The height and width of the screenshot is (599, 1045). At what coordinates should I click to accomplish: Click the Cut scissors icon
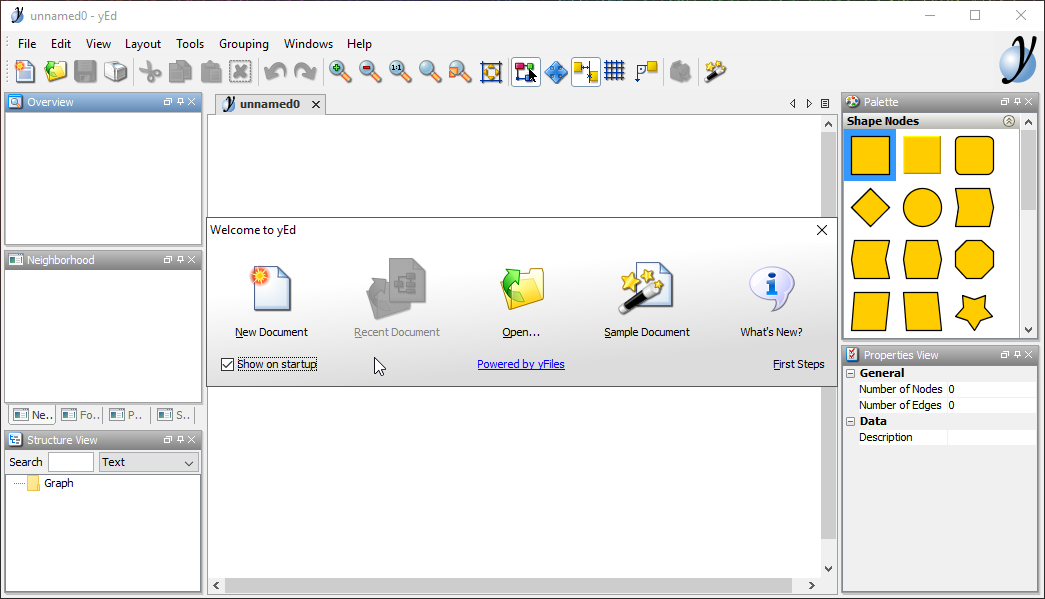[151, 71]
